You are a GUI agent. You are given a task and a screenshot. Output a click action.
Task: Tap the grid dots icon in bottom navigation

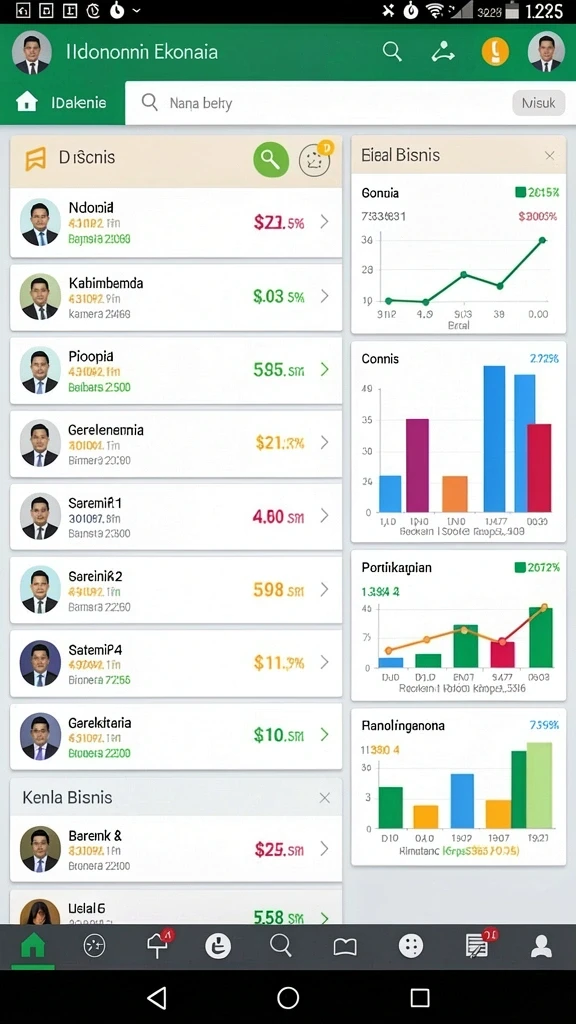point(411,946)
